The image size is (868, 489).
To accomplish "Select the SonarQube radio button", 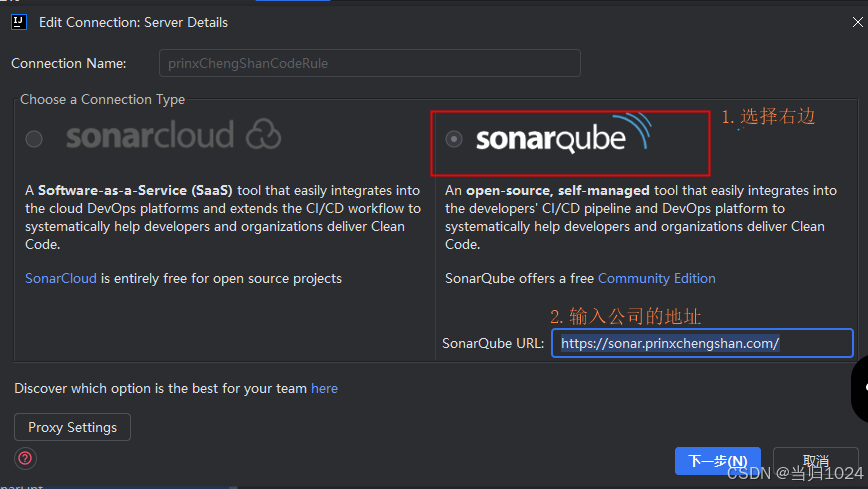I will [x=454, y=138].
